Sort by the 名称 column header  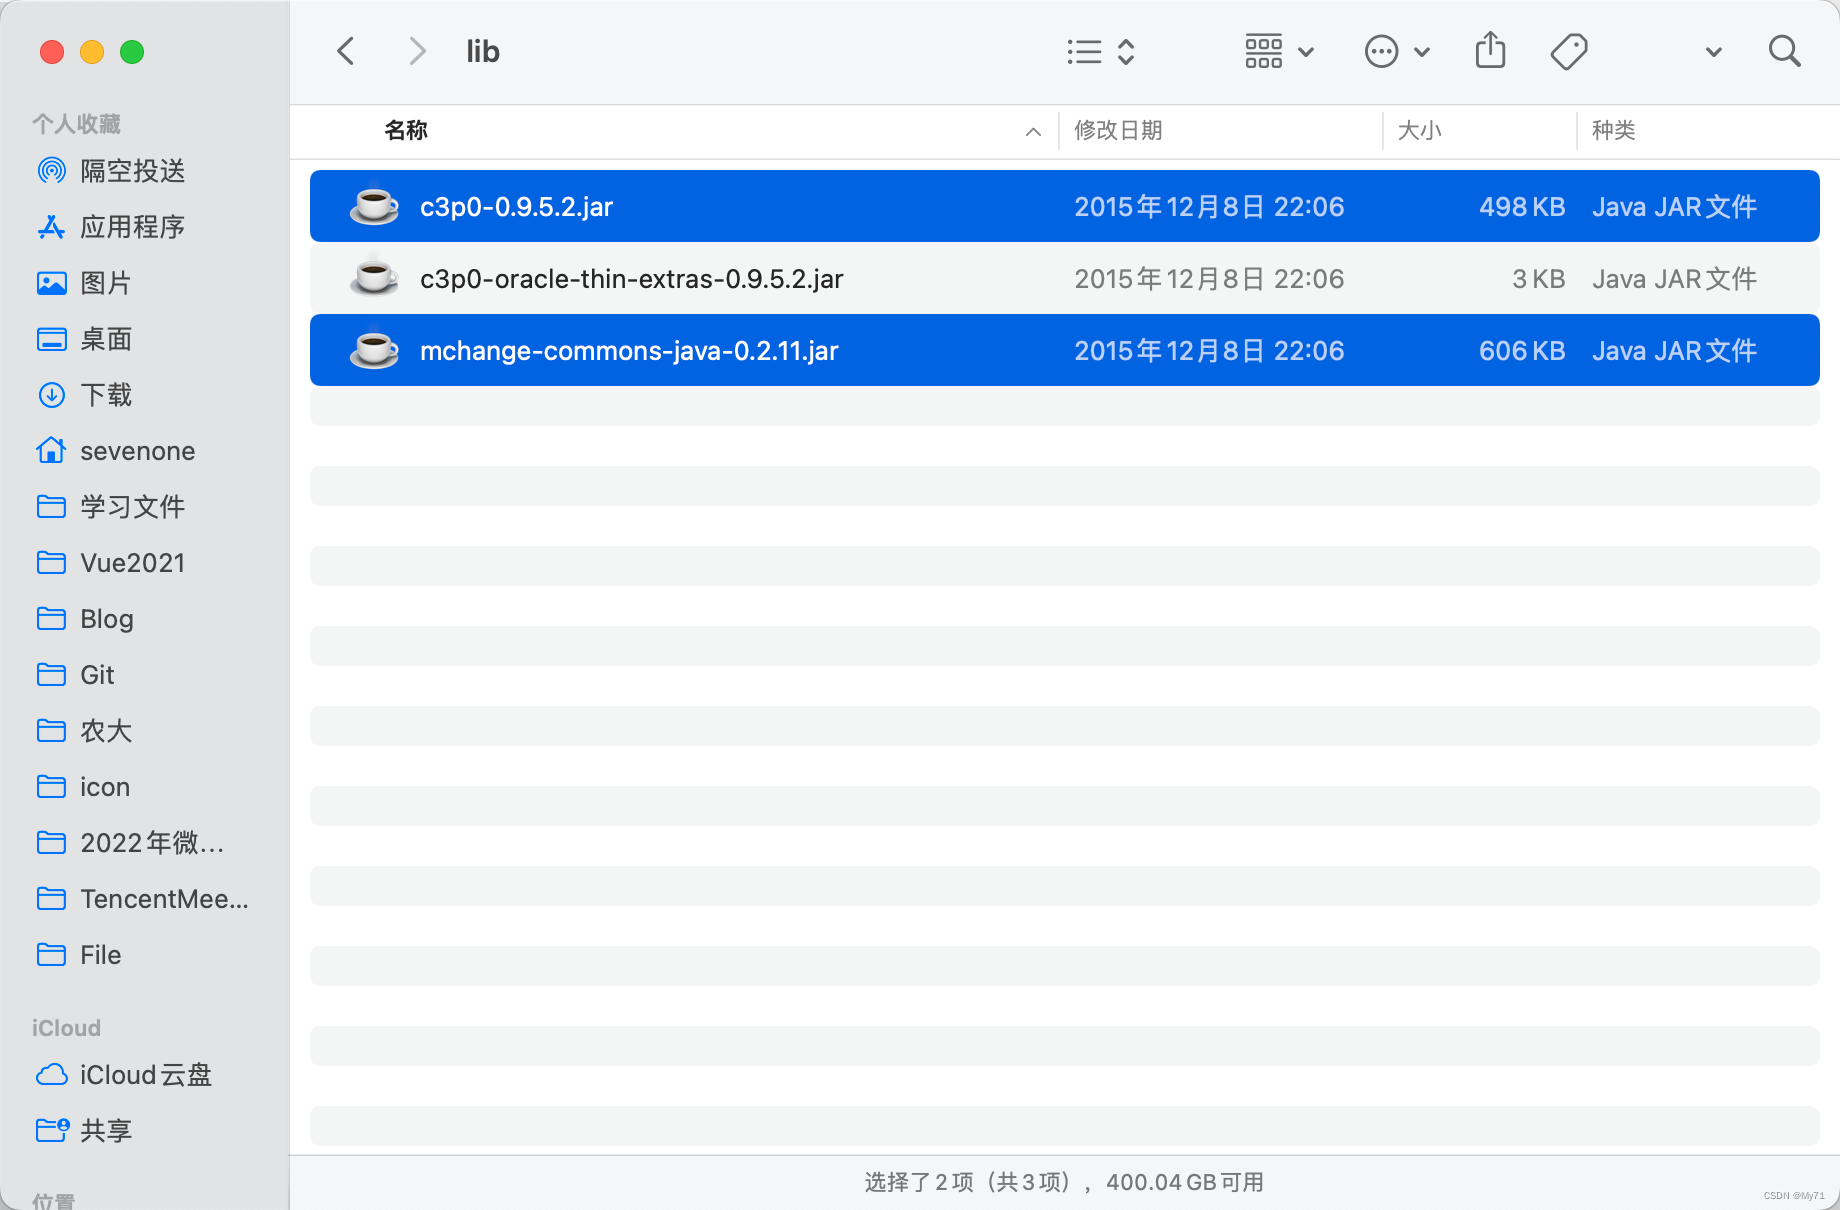[x=406, y=130]
